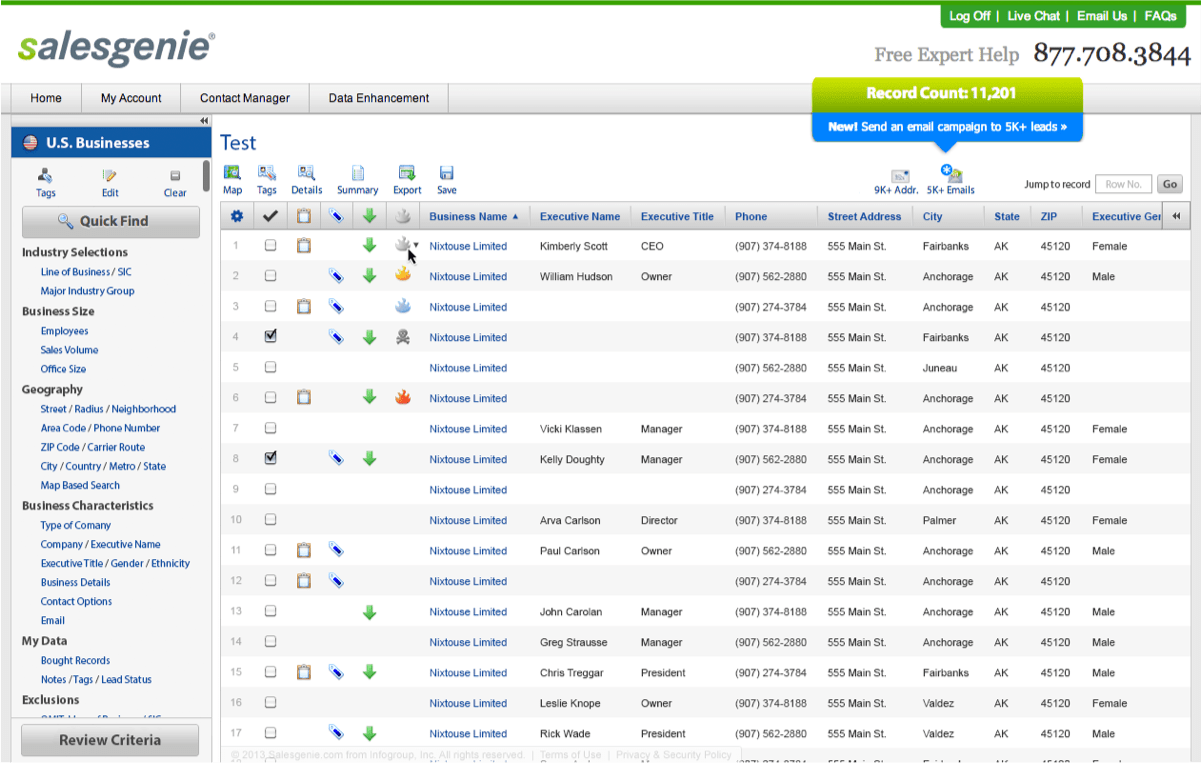
Task: Click the blue tag icon in row 2
Action: [x=336, y=277]
